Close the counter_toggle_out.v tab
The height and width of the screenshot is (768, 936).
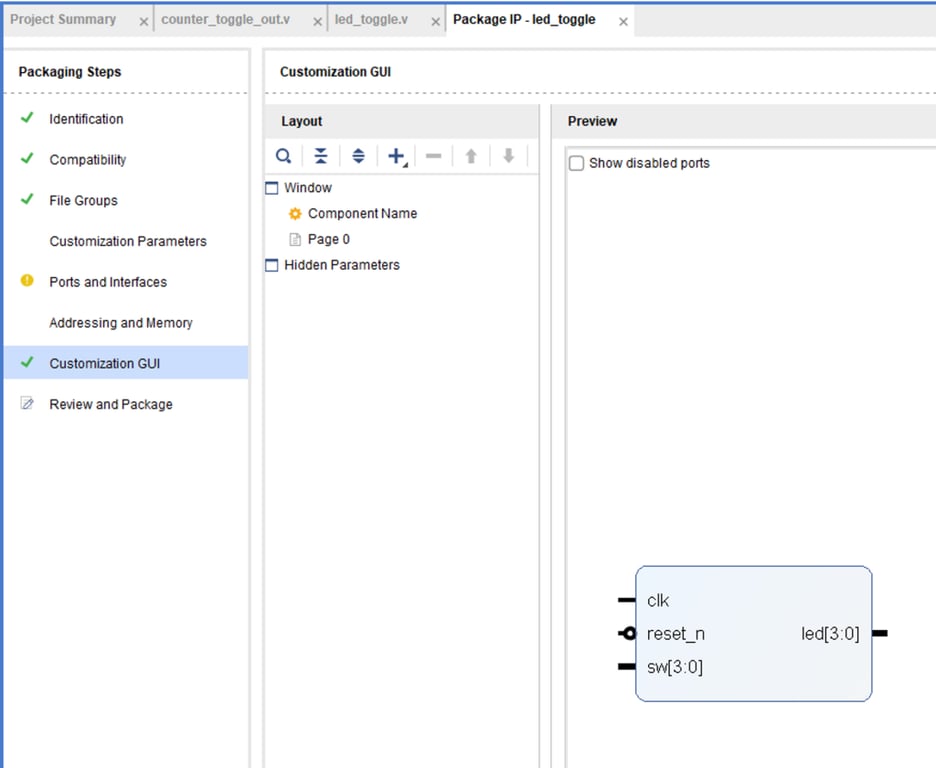click(x=318, y=22)
